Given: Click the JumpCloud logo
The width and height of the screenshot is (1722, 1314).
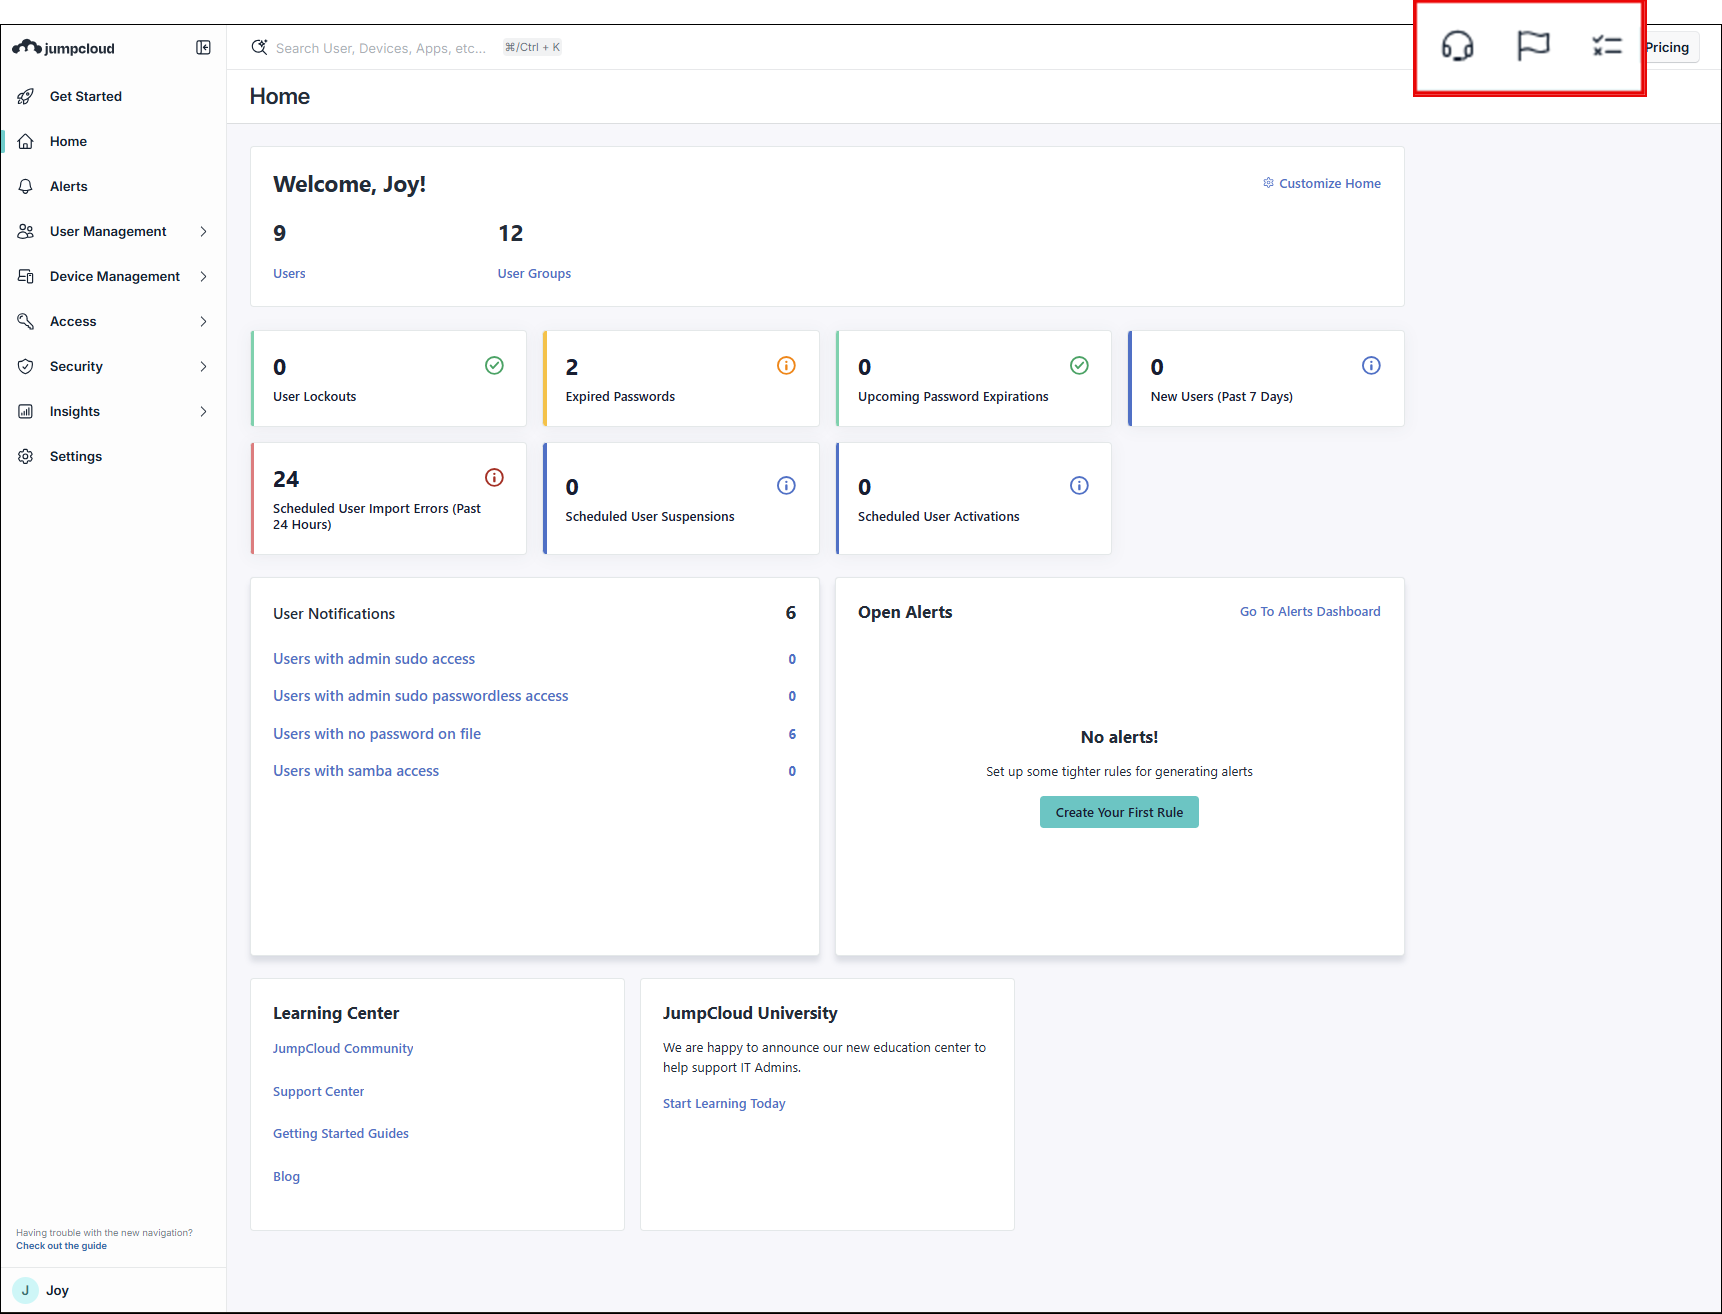Looking at the screenshot, I should [64, 48].
